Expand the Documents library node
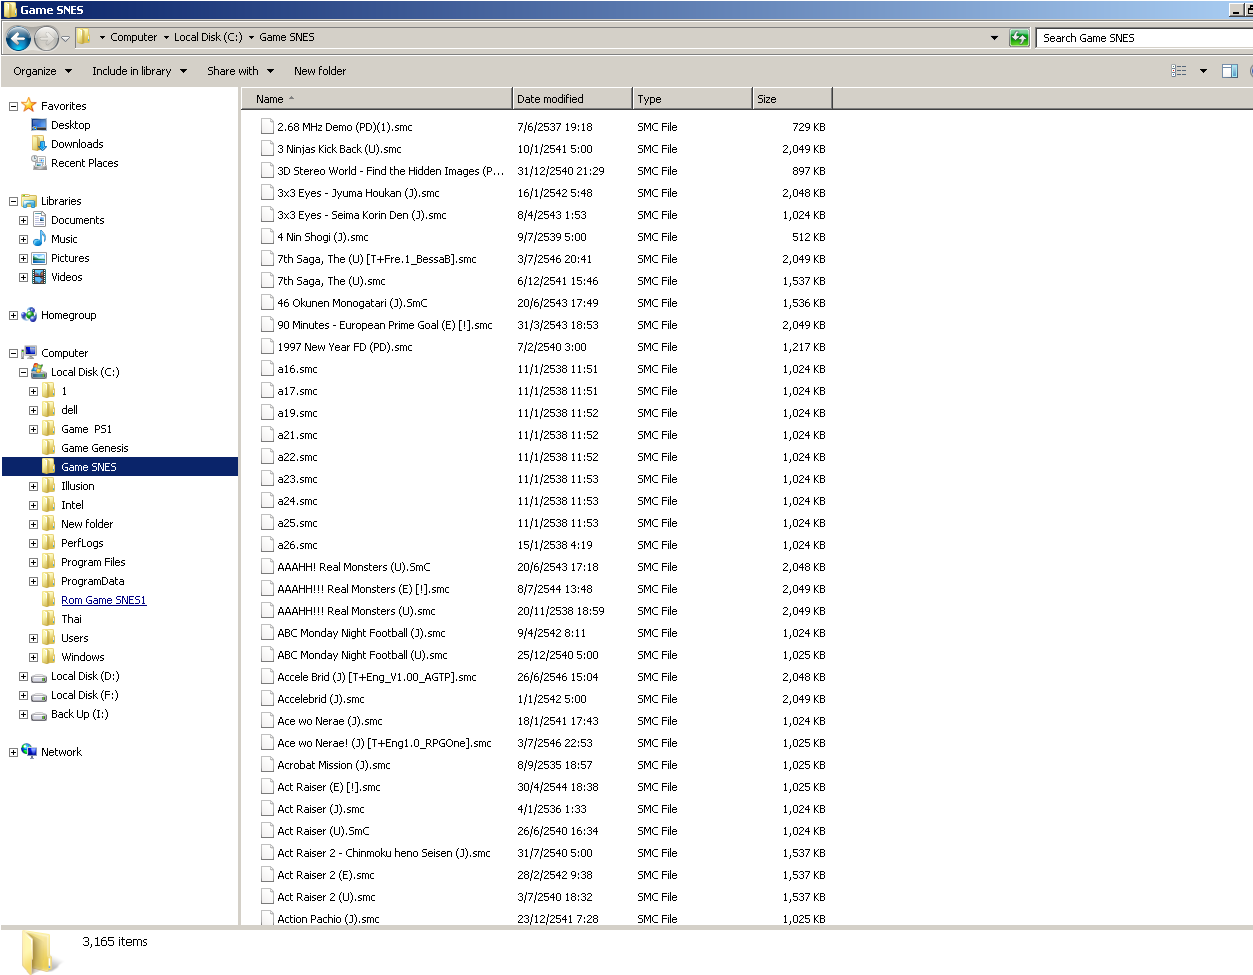 [23, 220]
